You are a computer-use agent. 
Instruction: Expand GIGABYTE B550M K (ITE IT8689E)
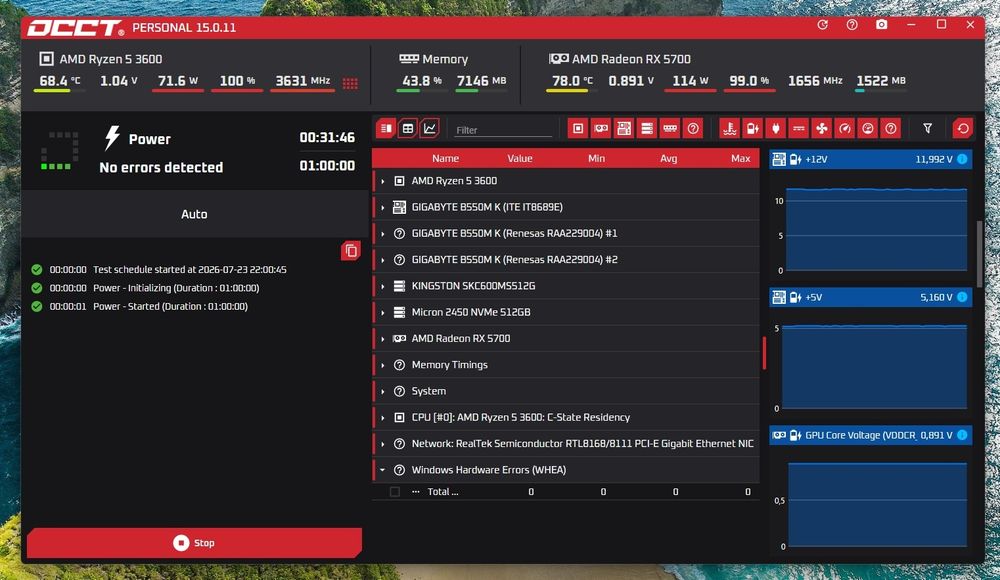(383, 207)
